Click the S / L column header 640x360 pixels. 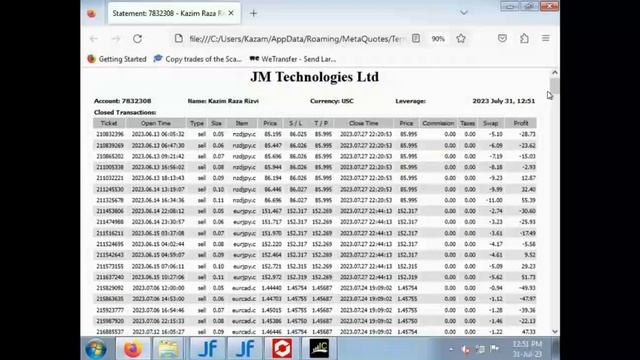pos(296,123)
